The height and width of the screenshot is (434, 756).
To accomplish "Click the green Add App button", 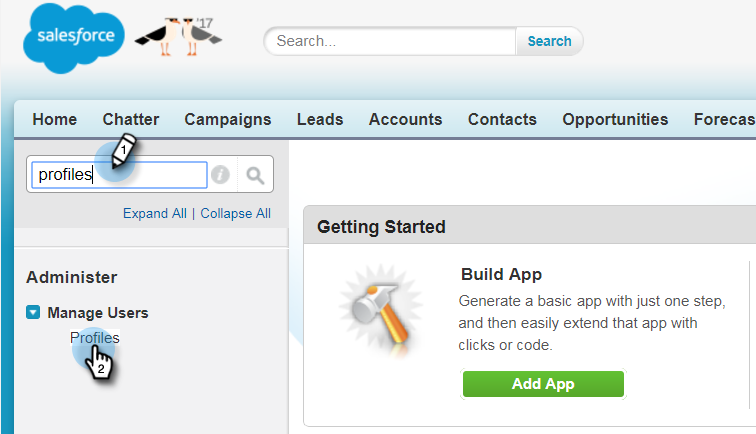I will [x=543, y=384].
